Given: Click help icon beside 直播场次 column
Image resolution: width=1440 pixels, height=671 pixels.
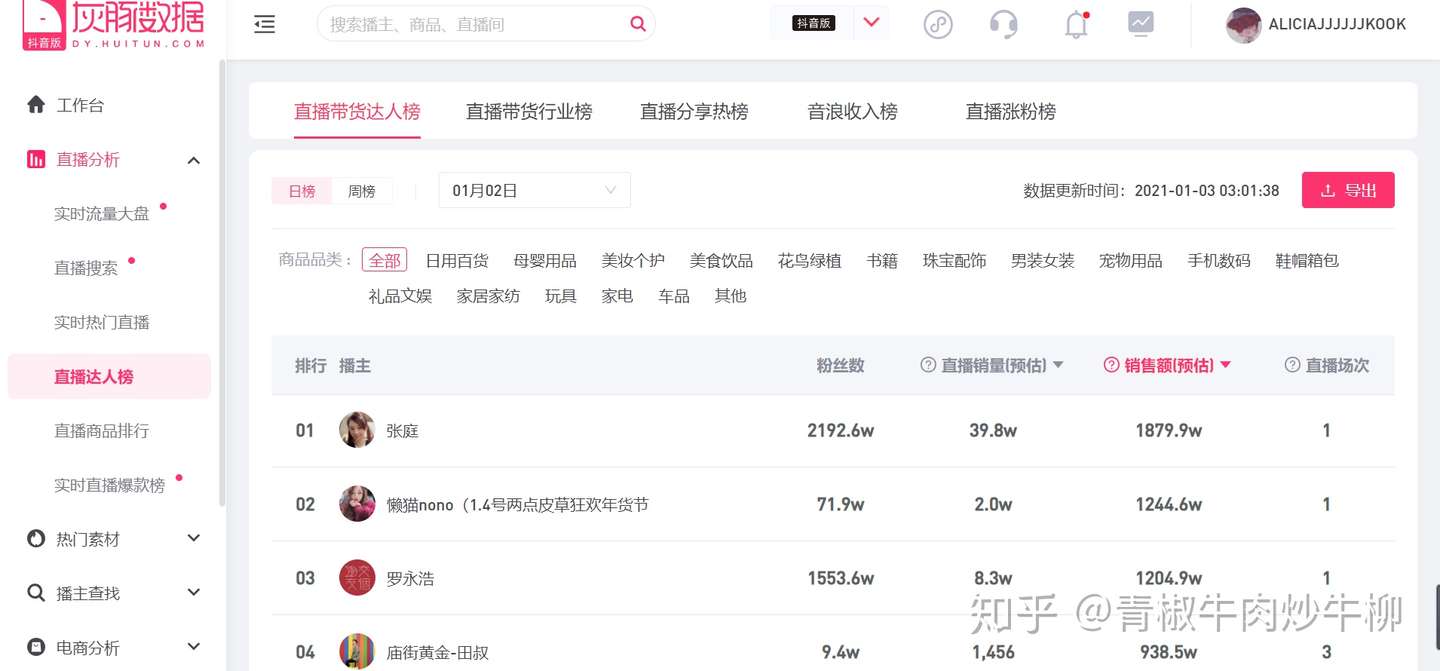Looking at the screenshot, I should click(1292, 366).
